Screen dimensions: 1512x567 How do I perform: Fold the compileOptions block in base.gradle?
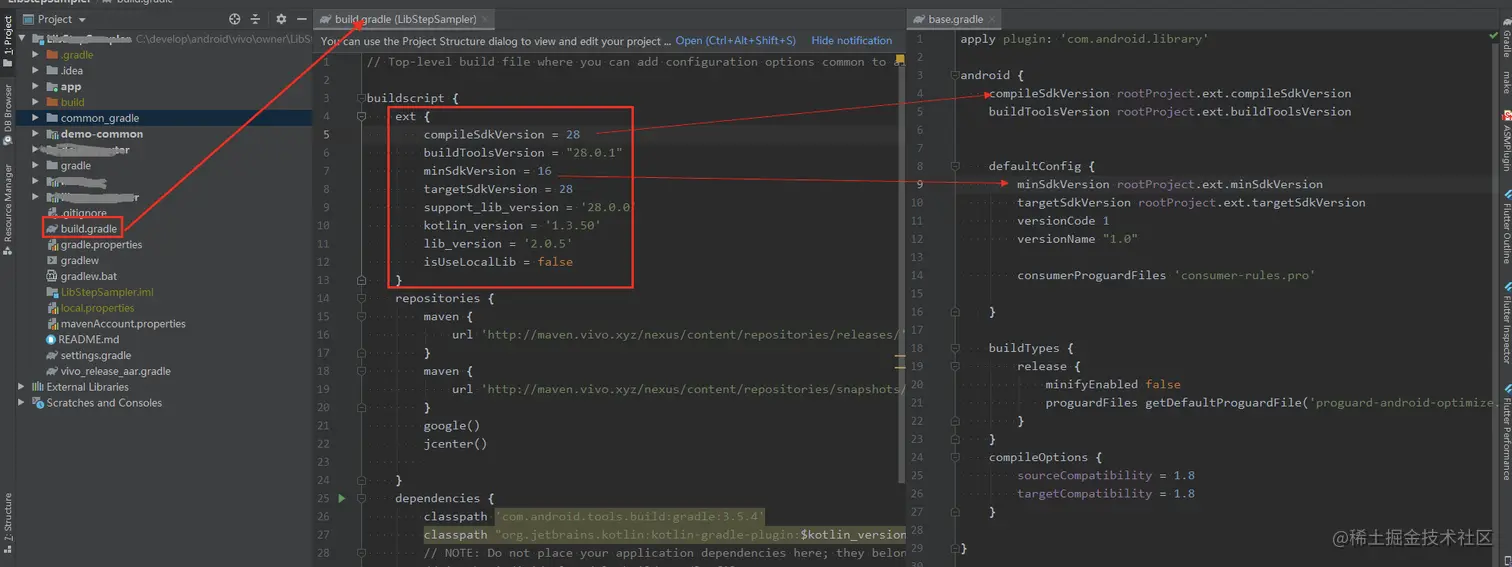click(955, 457)
